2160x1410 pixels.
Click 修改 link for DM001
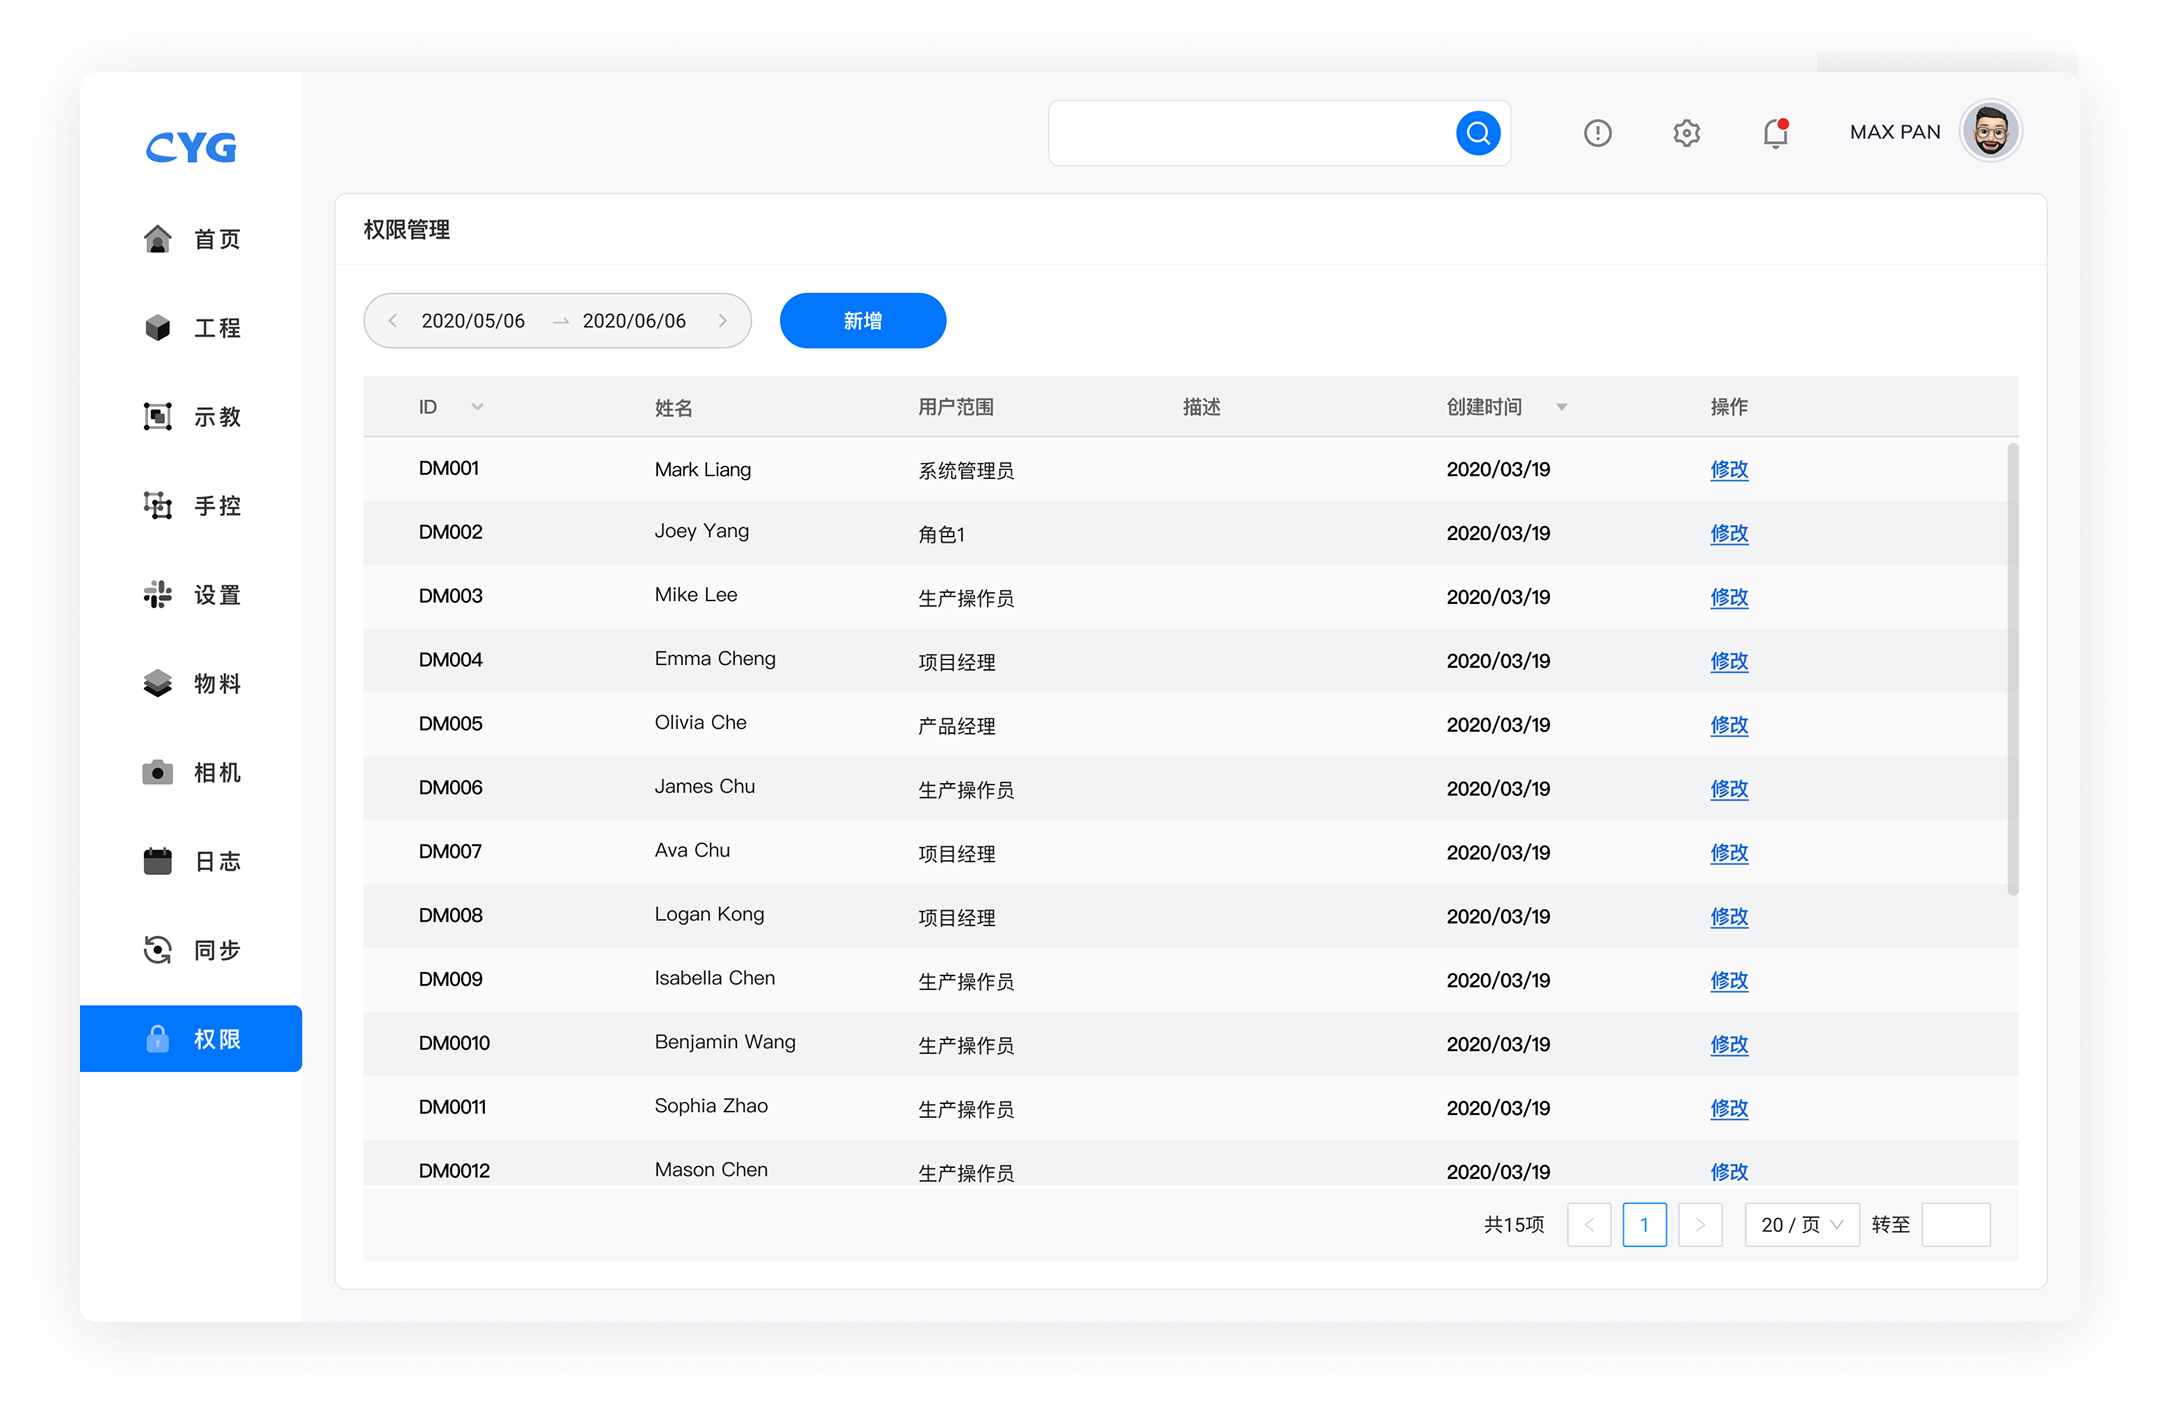click(1729, 469)
